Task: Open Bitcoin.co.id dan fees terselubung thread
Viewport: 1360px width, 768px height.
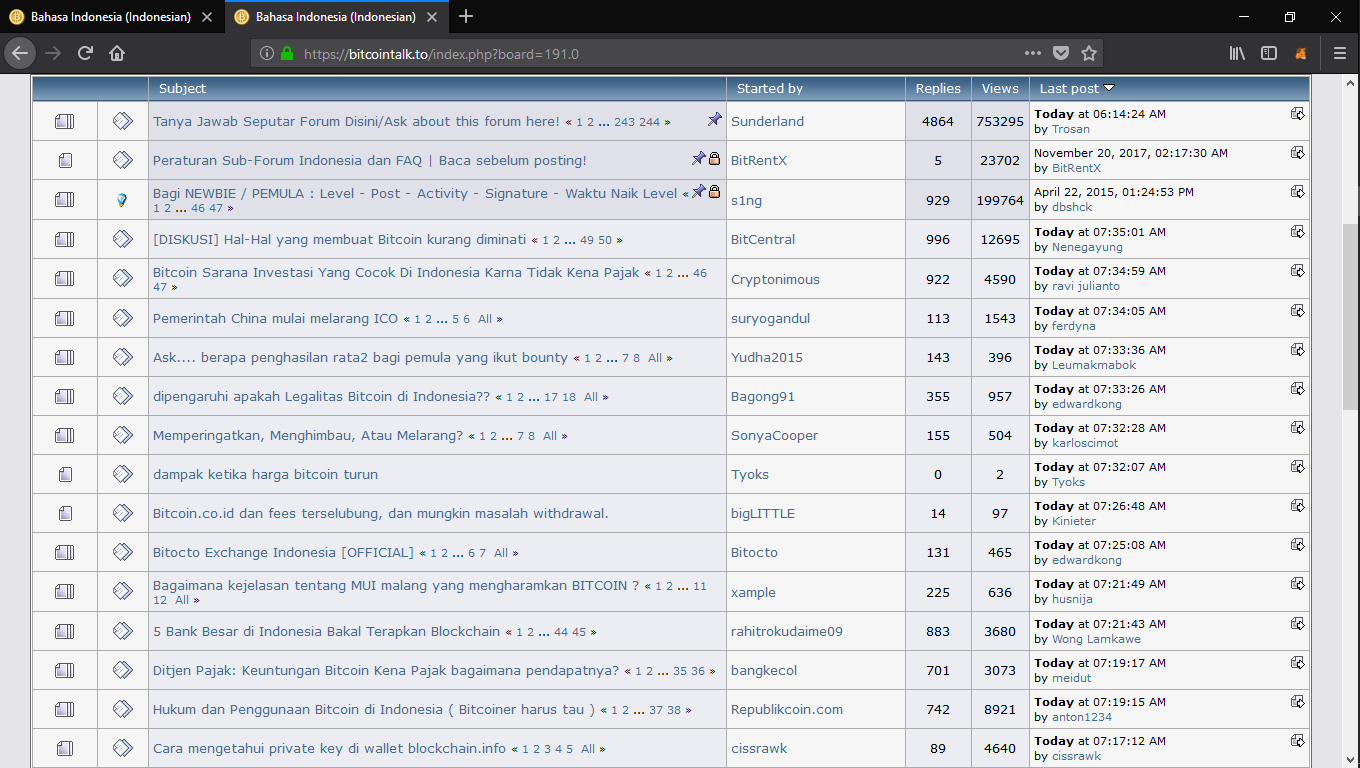Action: click(x=381, y=513)
